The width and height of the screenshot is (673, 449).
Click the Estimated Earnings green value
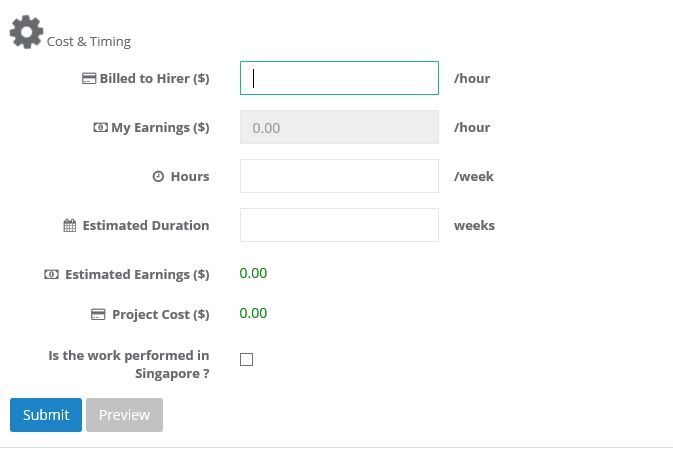253,273
